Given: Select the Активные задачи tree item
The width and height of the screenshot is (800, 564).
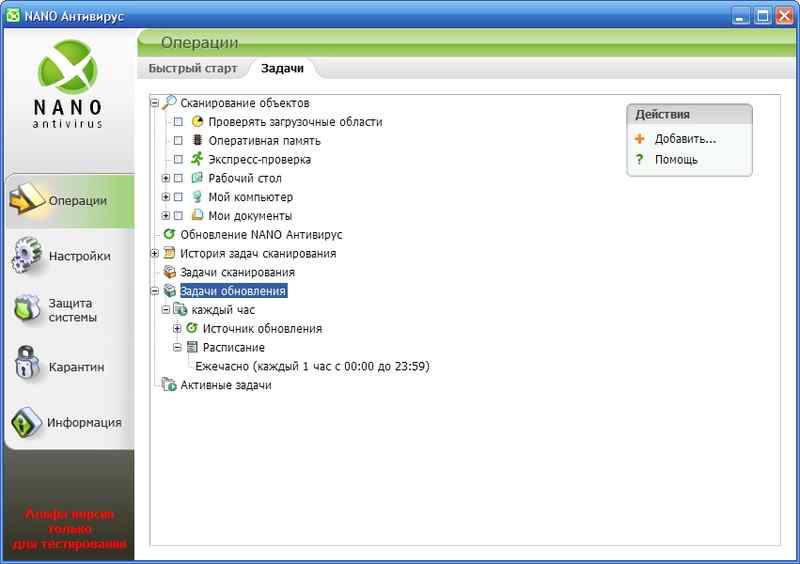Looking at the screenshot, I should 225,385.
